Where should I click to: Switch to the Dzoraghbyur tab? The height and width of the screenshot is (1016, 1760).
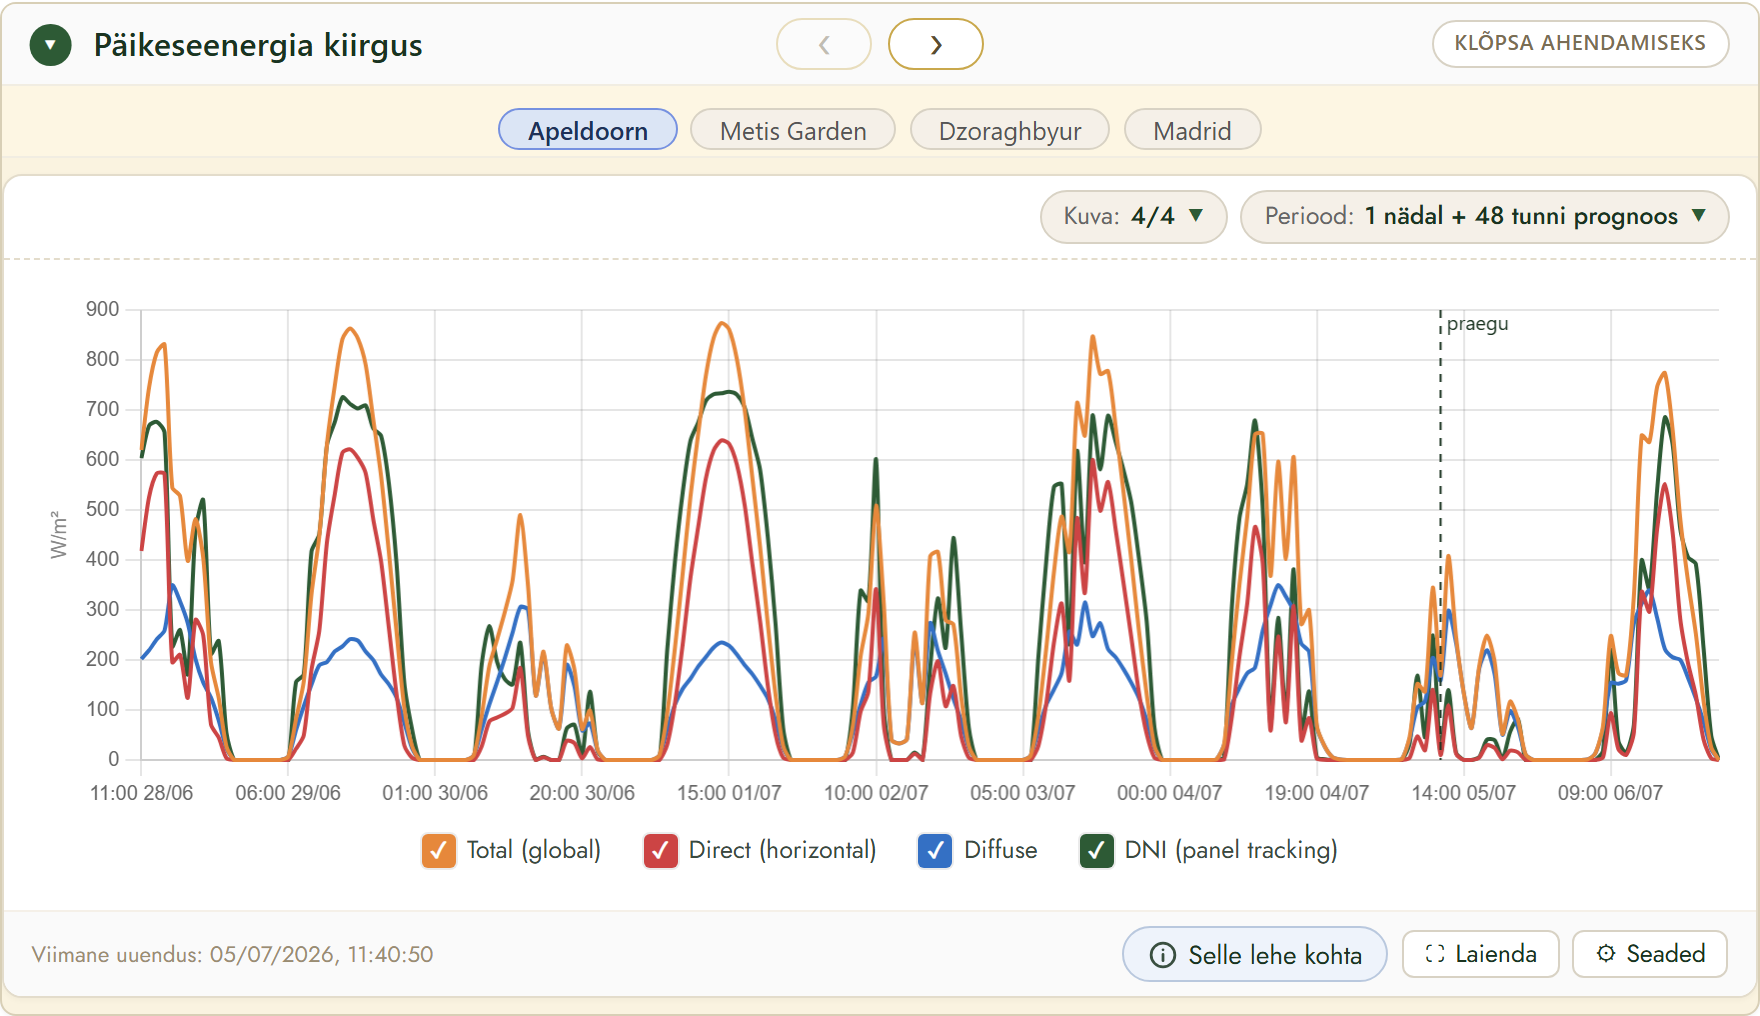pos(1010,130)
